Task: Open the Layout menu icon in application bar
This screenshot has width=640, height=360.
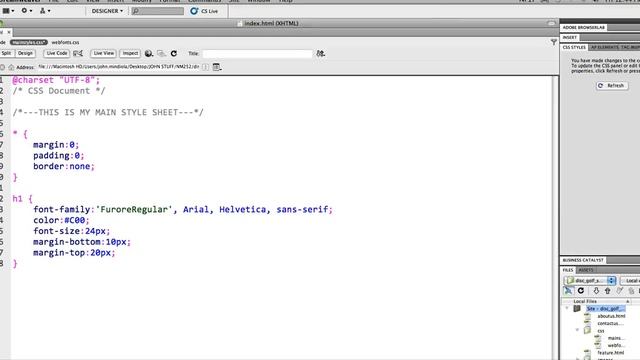Action: [8, 11]
